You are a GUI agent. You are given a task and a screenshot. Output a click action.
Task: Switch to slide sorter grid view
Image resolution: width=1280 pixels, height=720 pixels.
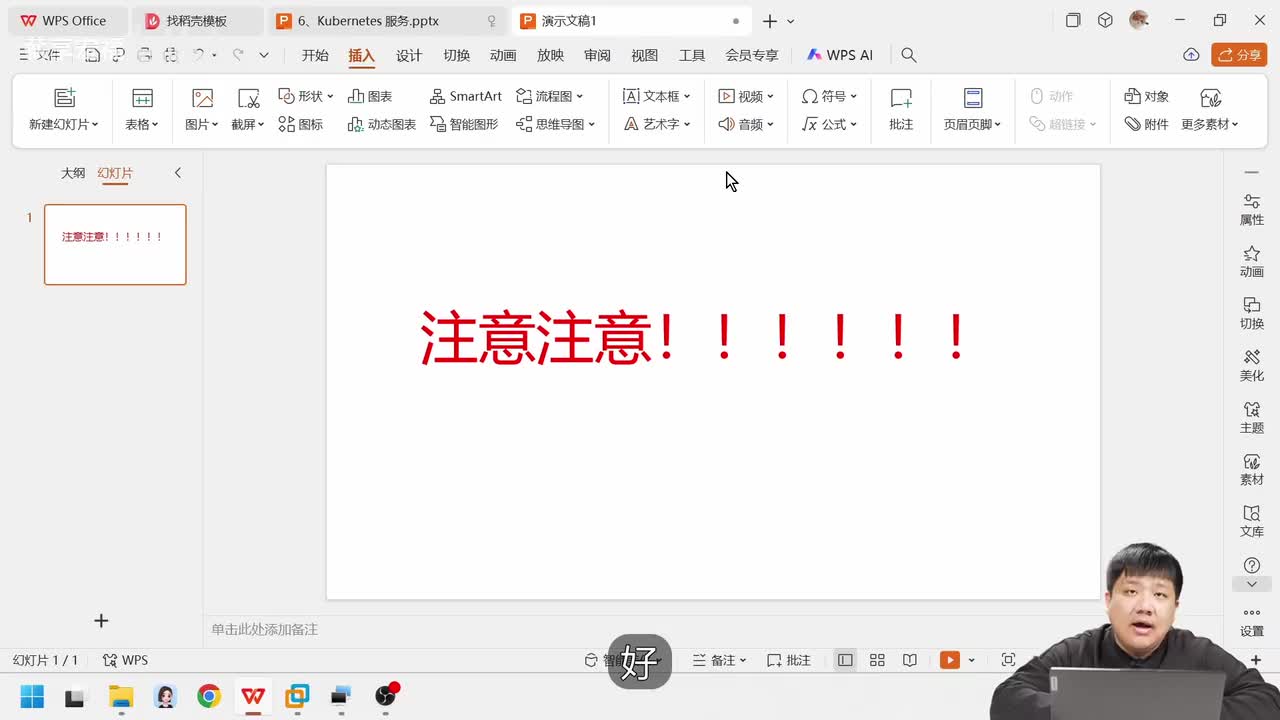click(x=877, y=660)
